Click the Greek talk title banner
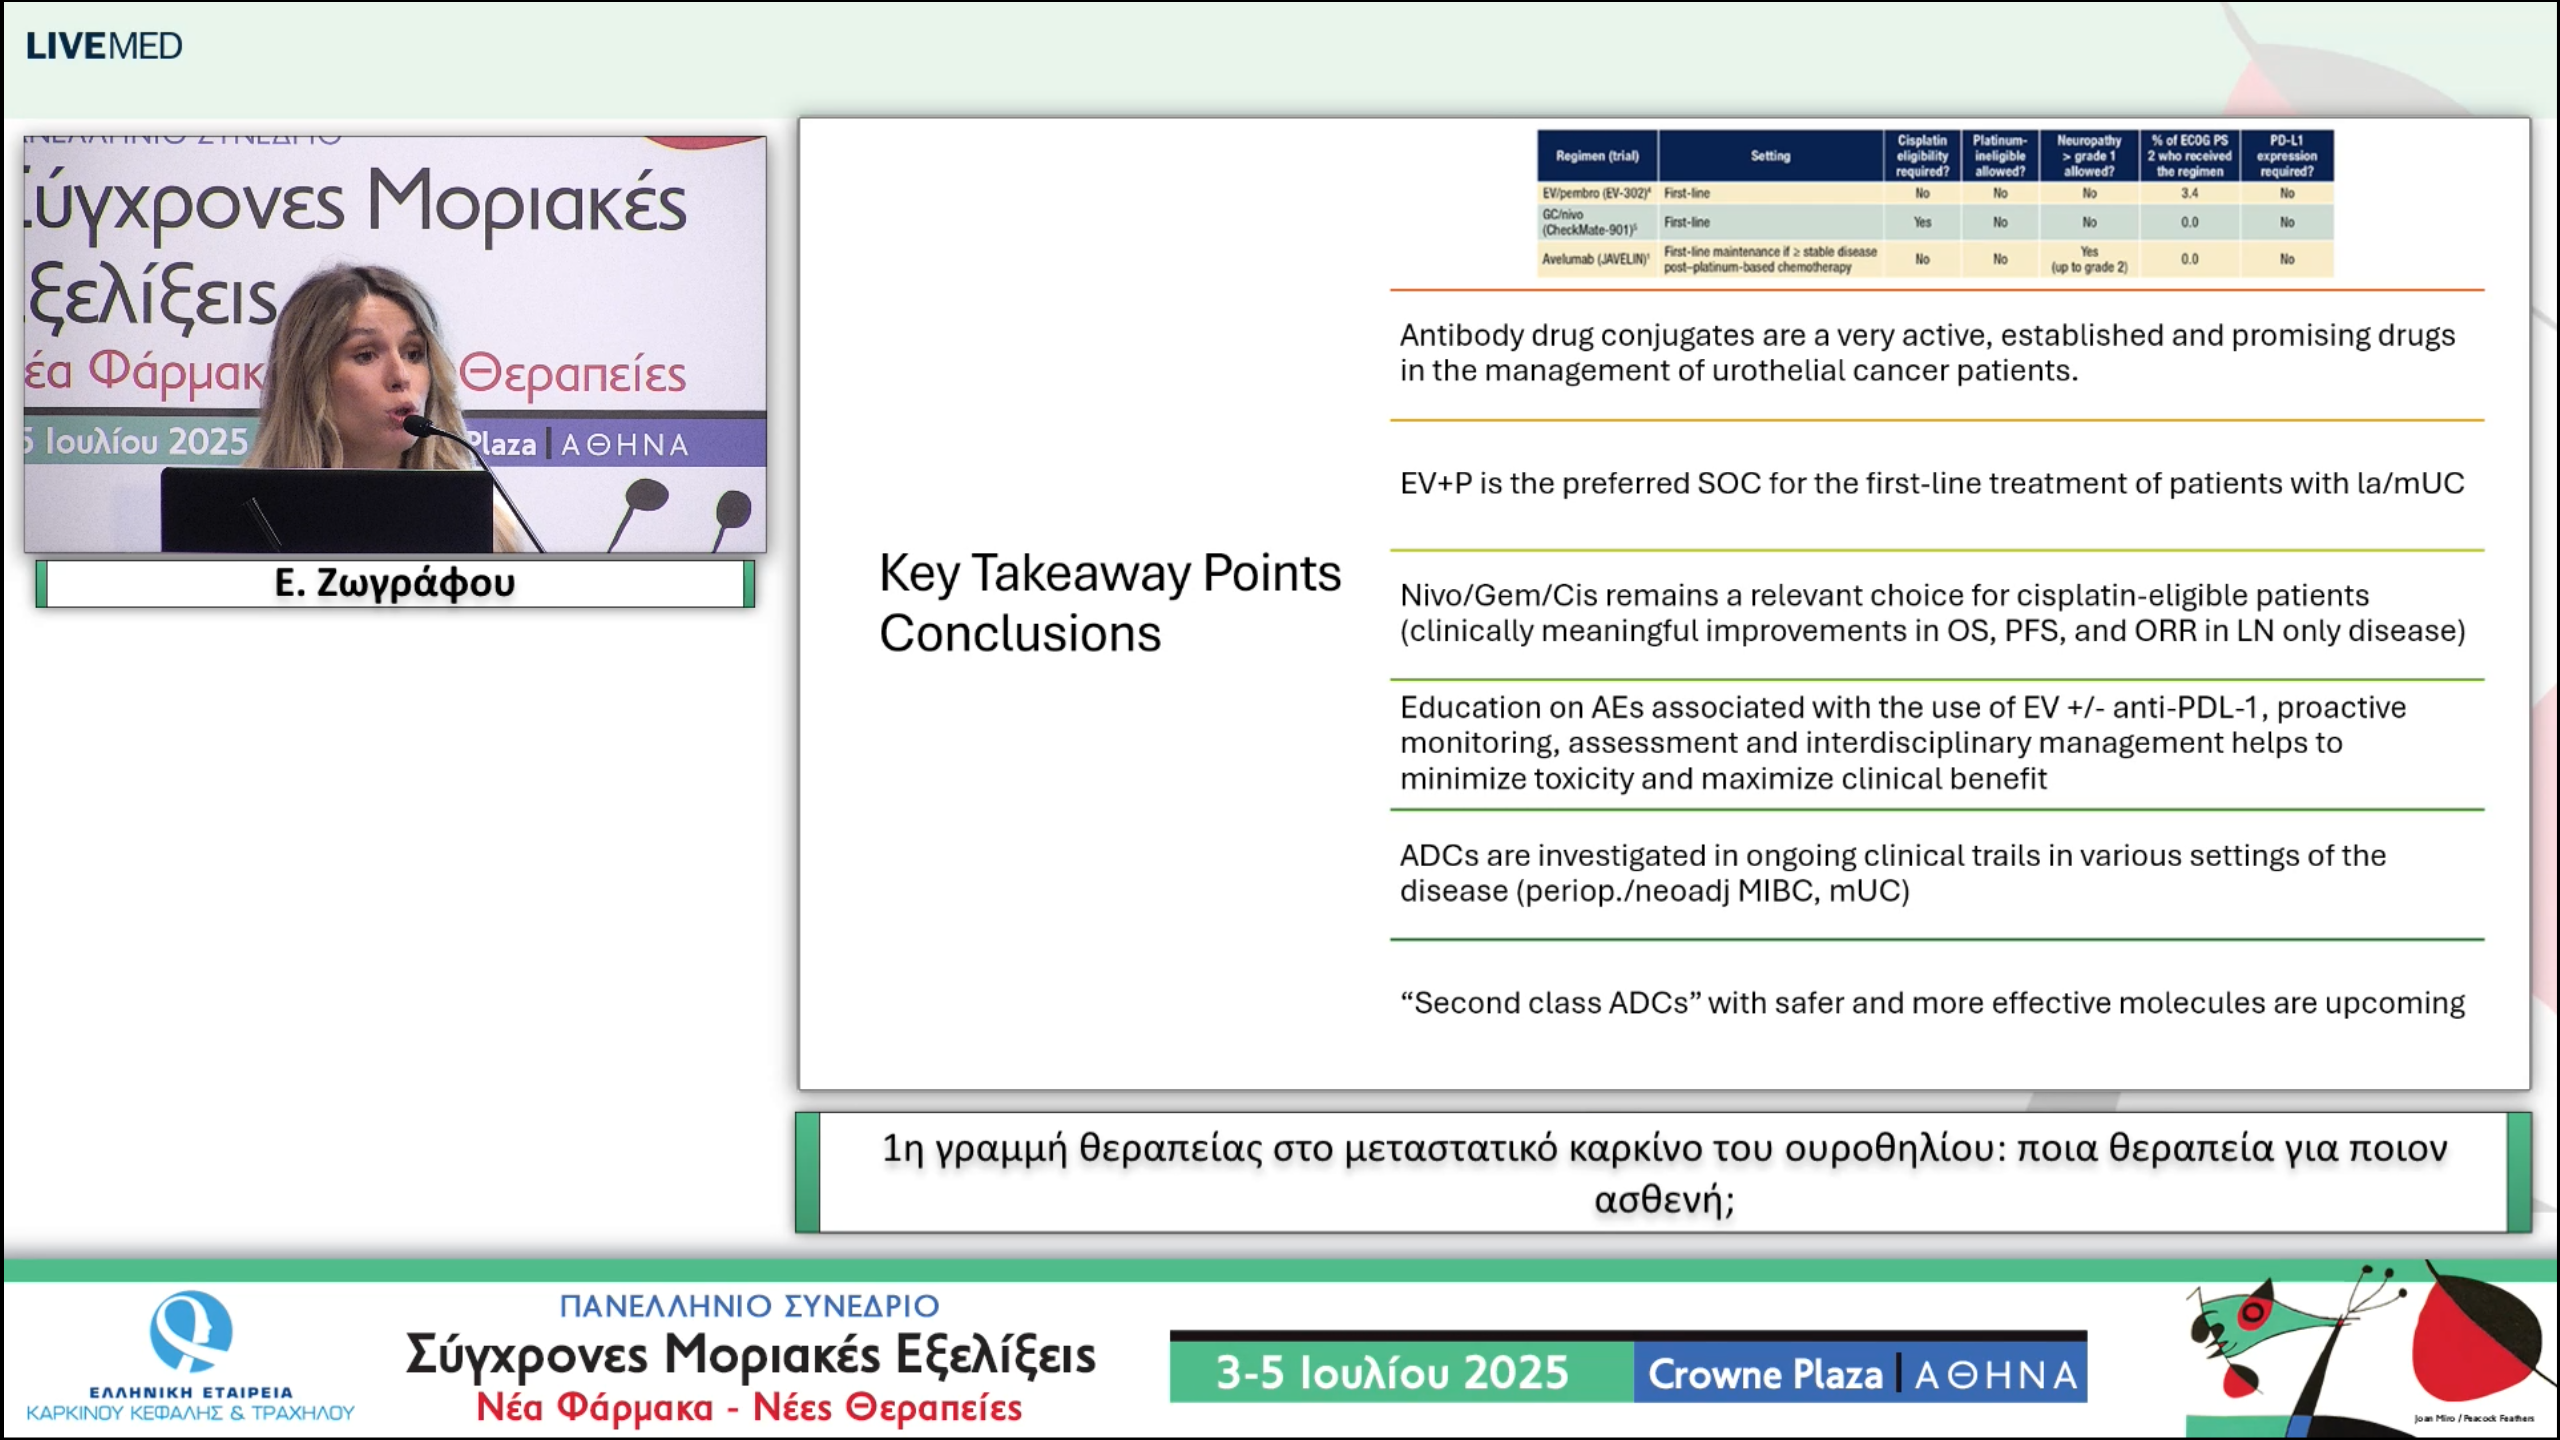Screen dimensions: 2560x1440 click(1663, 1172)
